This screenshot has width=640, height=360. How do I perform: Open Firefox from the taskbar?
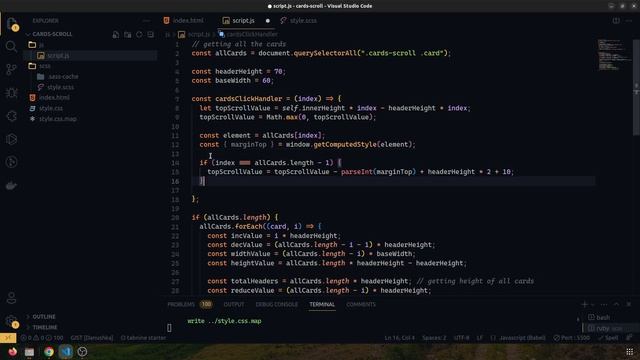[x=12, y=352]
